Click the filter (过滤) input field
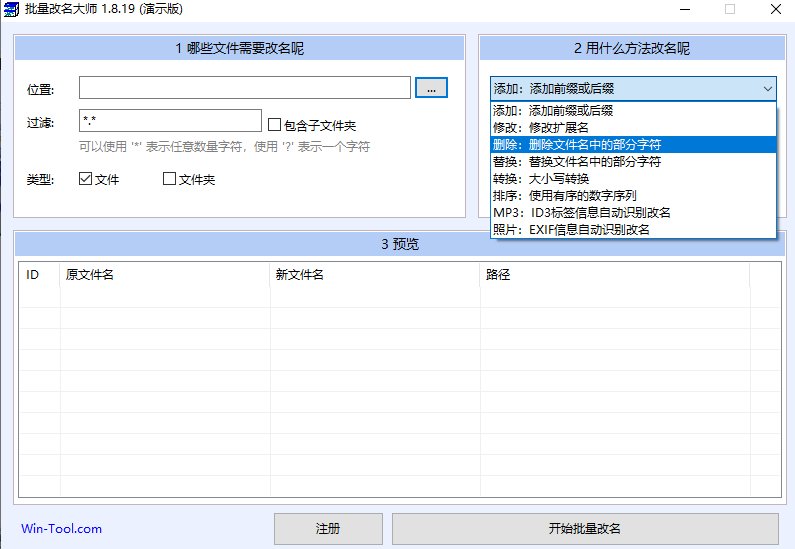This screenshot has height=549, width=795. coord(170,121)
